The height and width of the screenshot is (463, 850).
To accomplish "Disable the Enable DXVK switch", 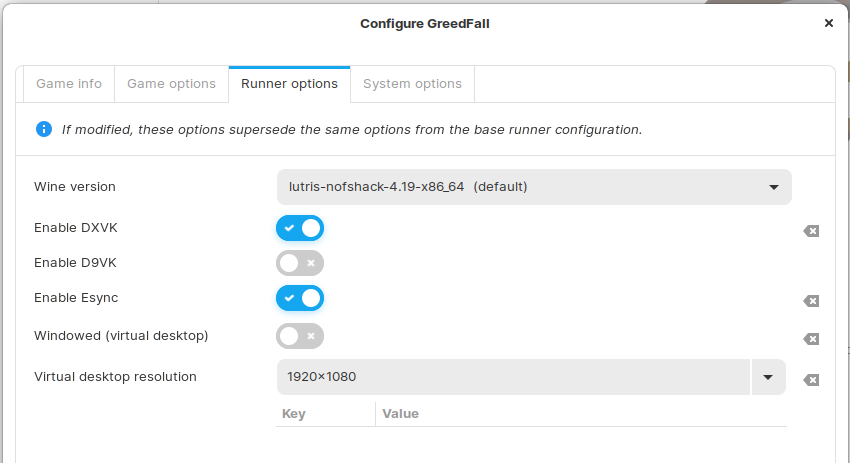I will (x=300, y=228).
